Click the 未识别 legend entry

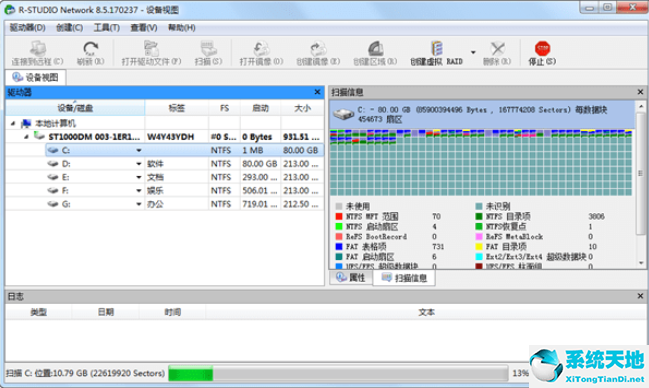498,206
